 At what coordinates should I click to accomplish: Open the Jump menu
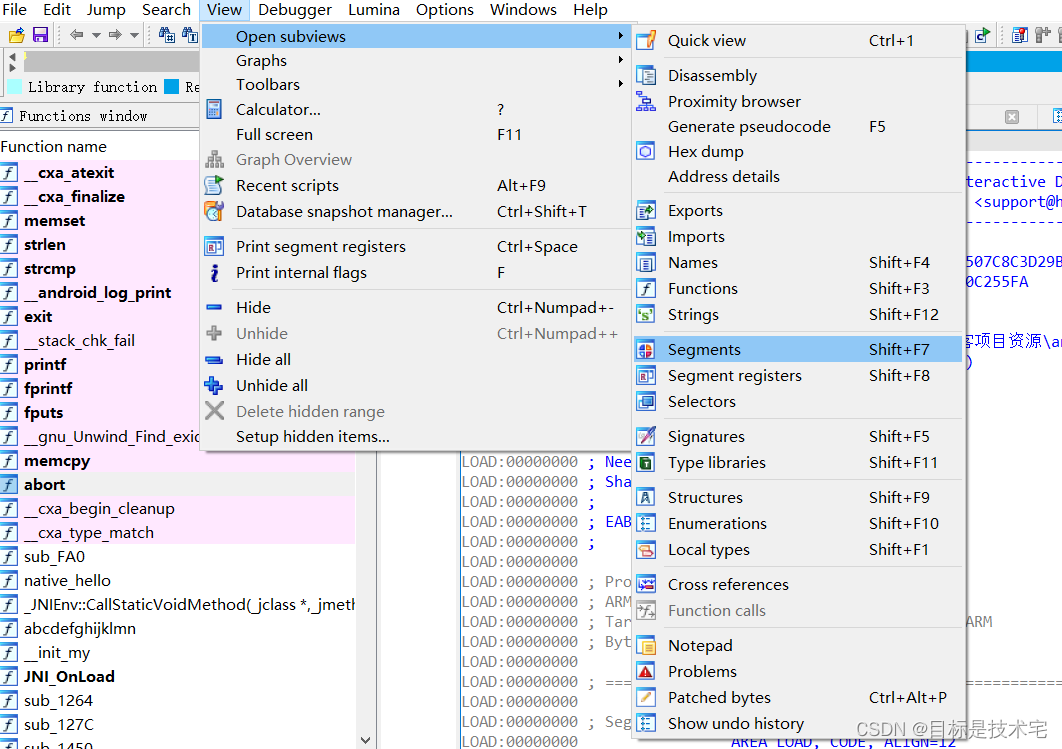tap(106, 10)
